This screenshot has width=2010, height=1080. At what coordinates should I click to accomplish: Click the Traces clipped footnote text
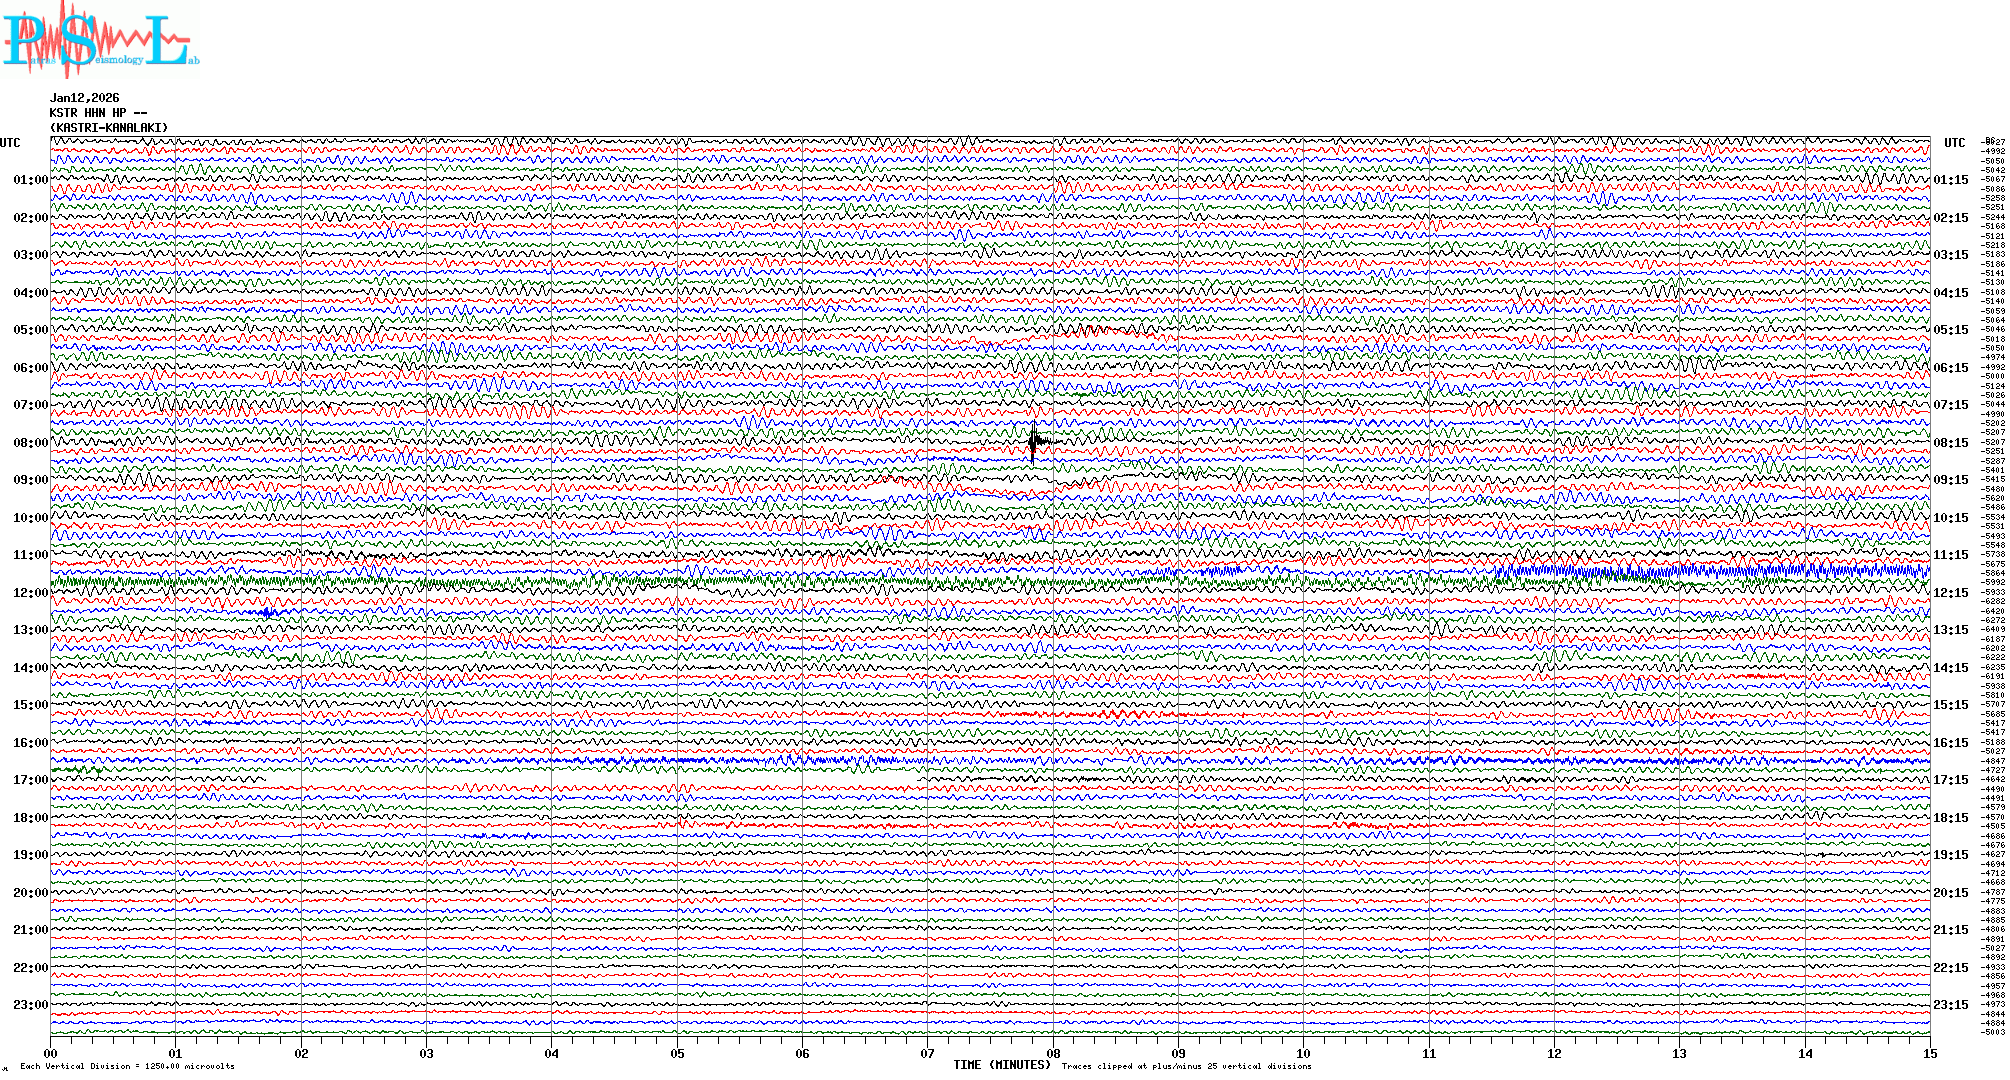[x=1186, y=1066]
